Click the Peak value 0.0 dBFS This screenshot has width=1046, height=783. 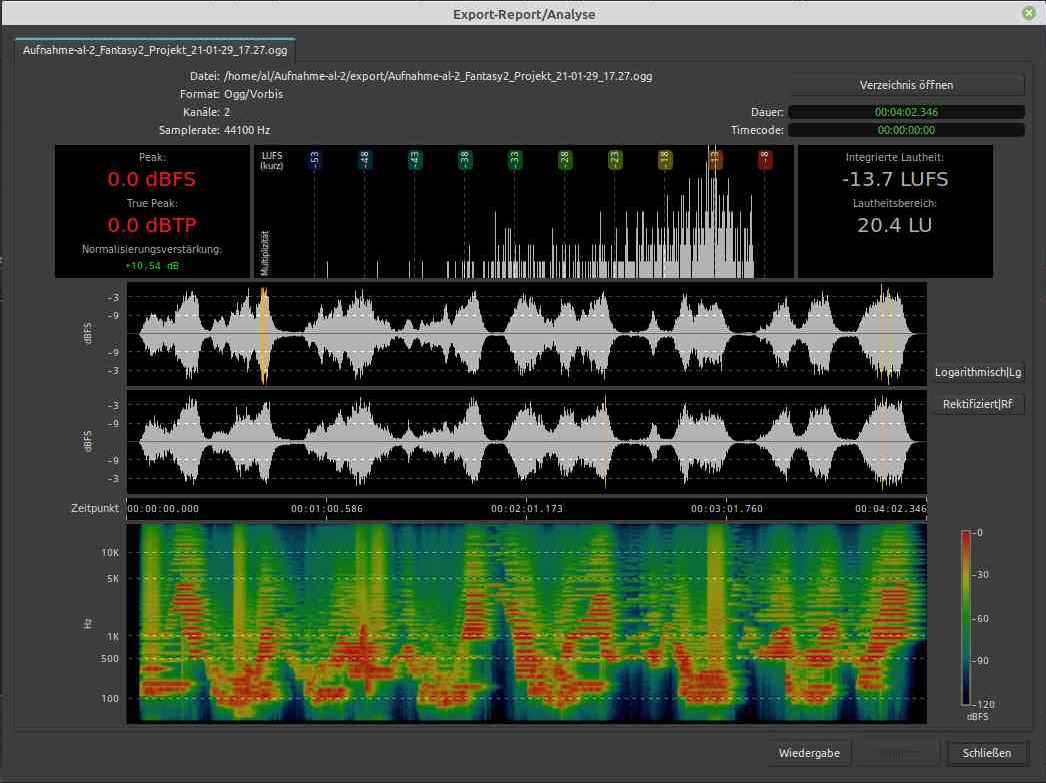152,179
